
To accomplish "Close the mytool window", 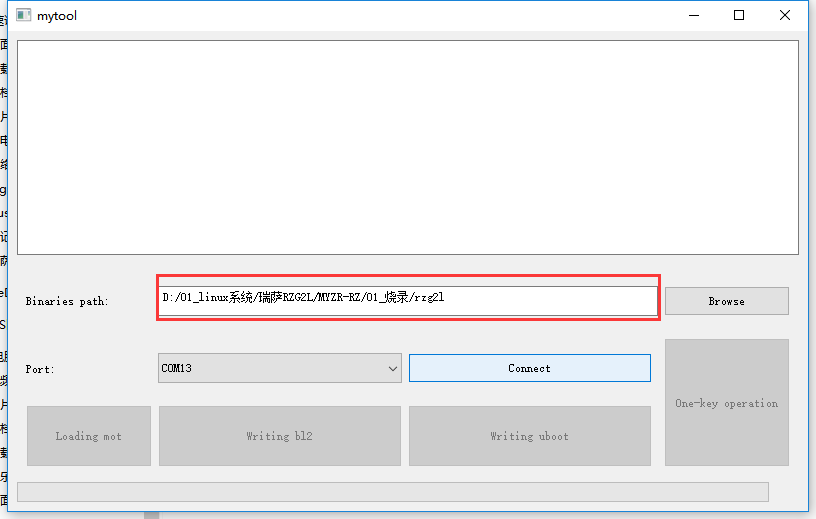I will coord(785,15).
